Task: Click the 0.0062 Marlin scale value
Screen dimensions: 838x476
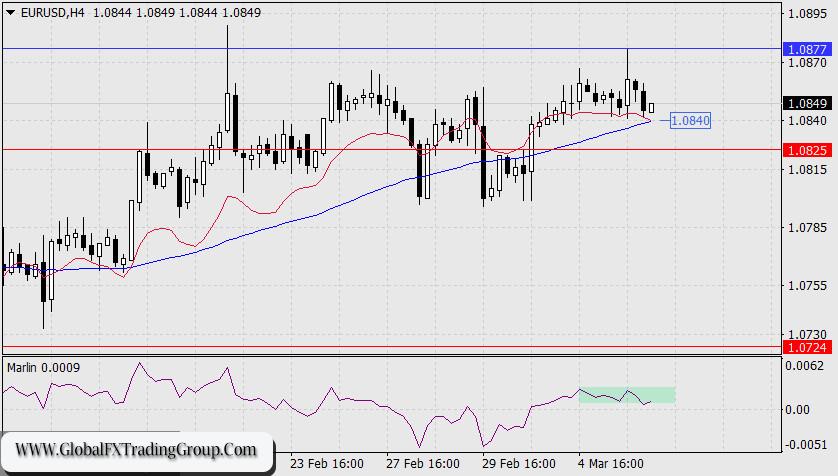Action: pyautogui.click(x=804, y=366)
